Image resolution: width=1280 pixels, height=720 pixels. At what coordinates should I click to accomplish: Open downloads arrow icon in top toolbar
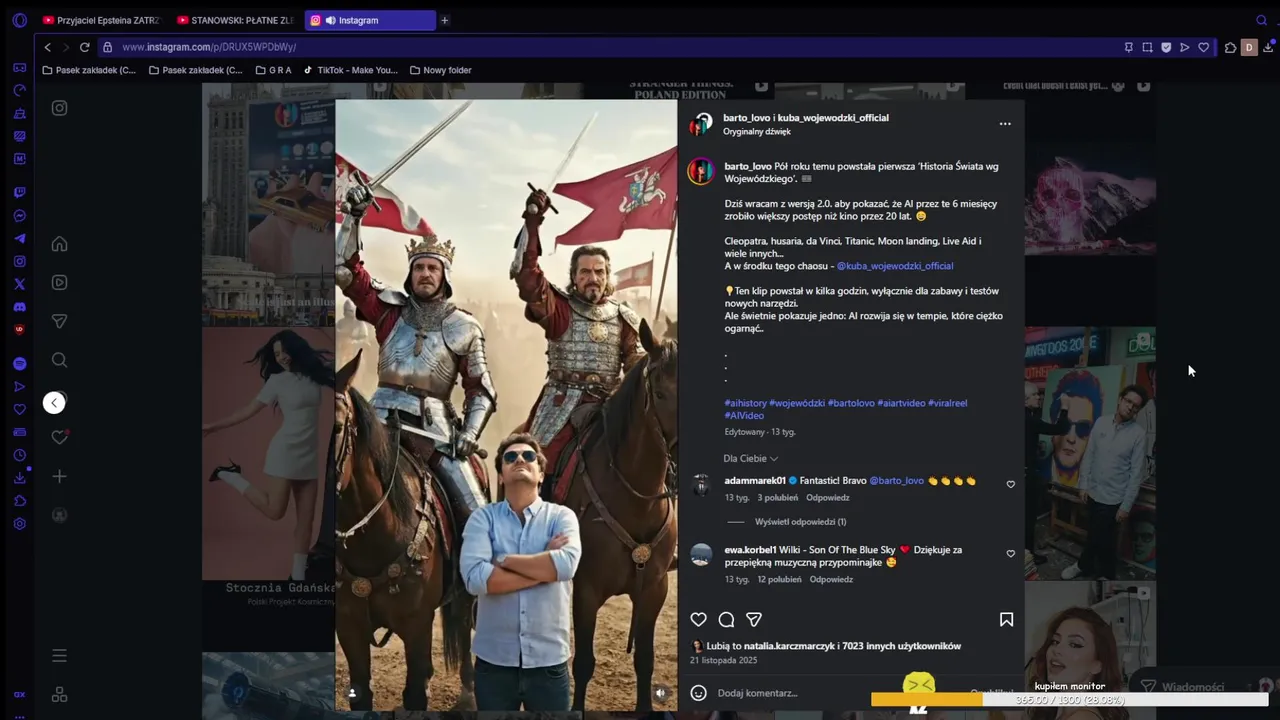pyautogui.click(x=1268, y=47)
